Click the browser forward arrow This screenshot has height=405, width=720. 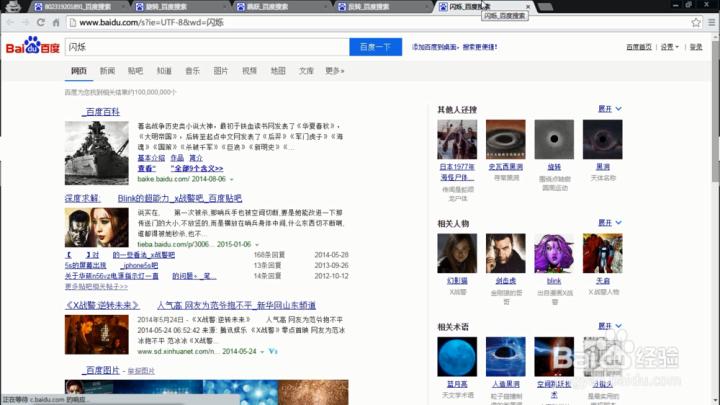click(x=25, y=22)
